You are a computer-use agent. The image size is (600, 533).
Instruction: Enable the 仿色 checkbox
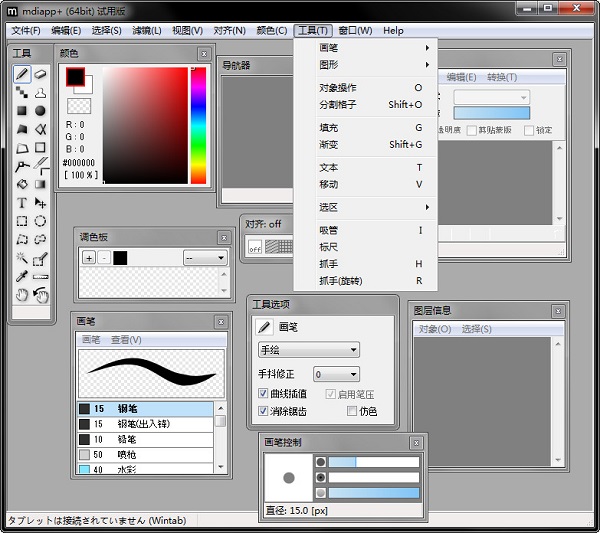click(x=352, y=411)
